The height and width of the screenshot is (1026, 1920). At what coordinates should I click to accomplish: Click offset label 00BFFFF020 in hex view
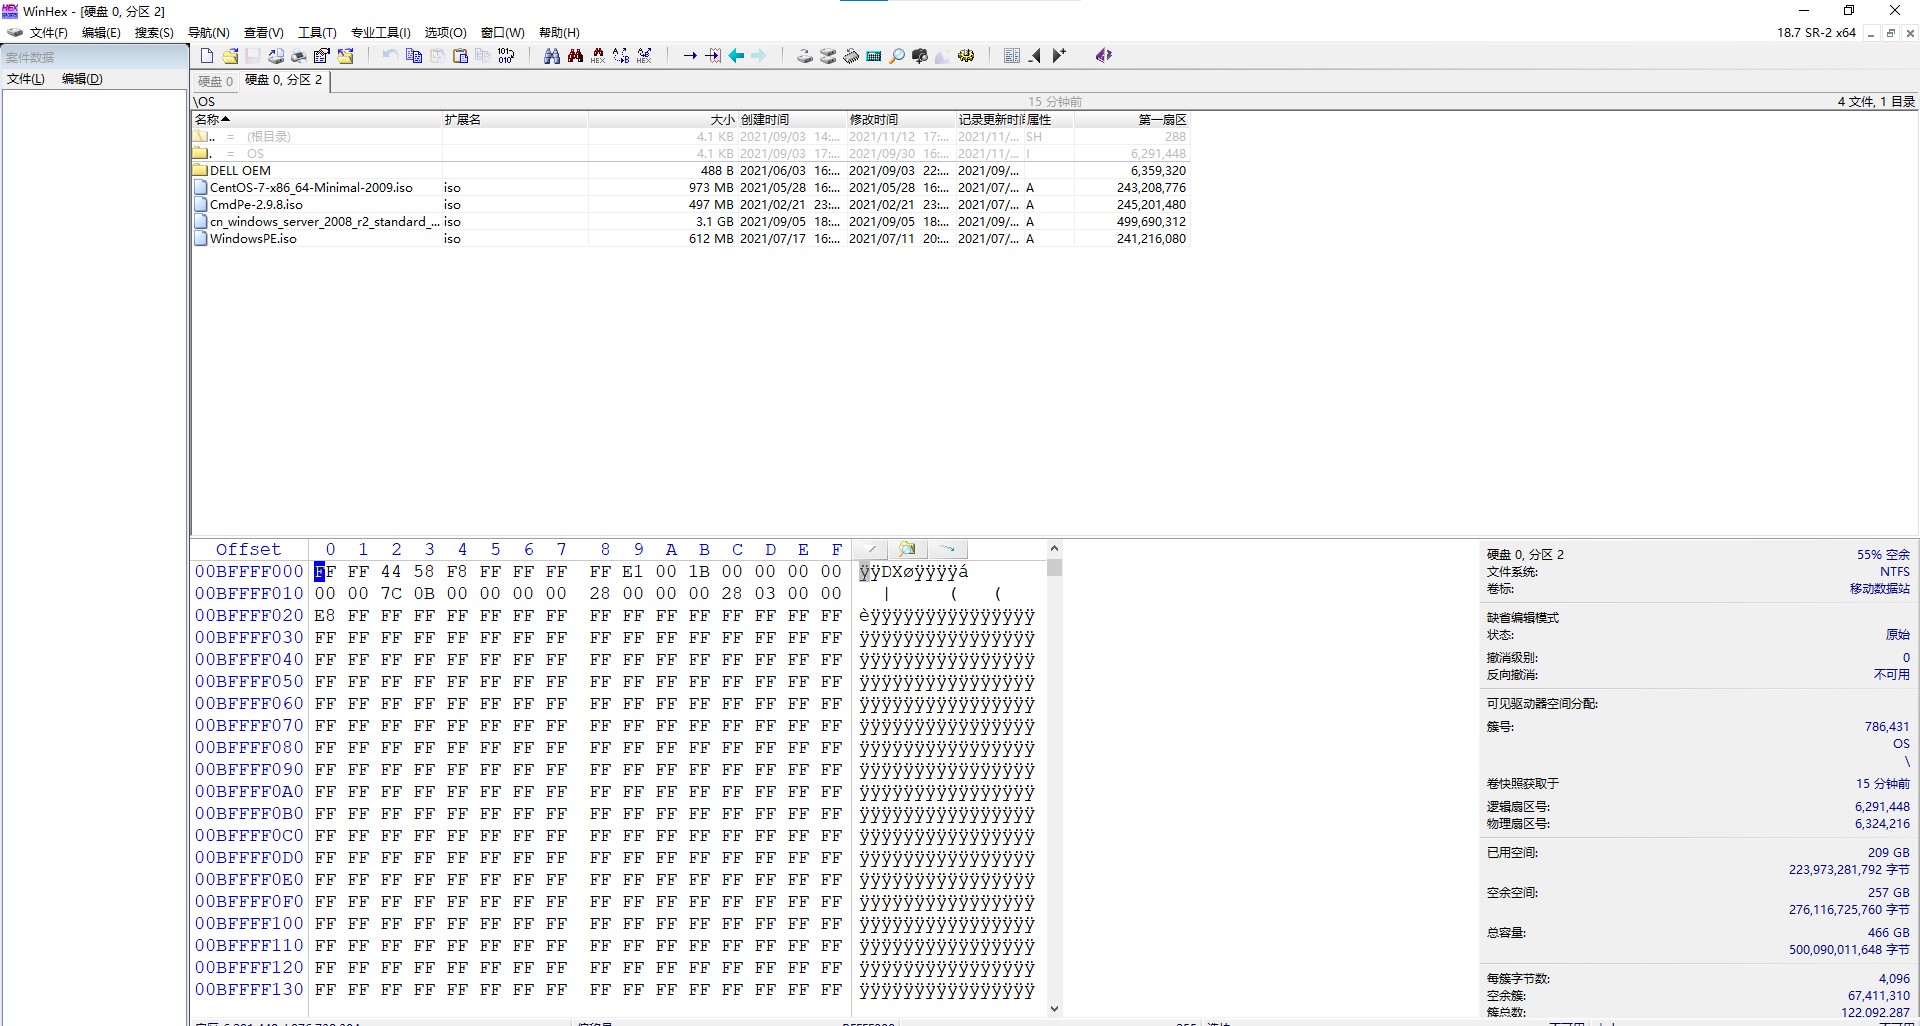(x=249, y=616)
